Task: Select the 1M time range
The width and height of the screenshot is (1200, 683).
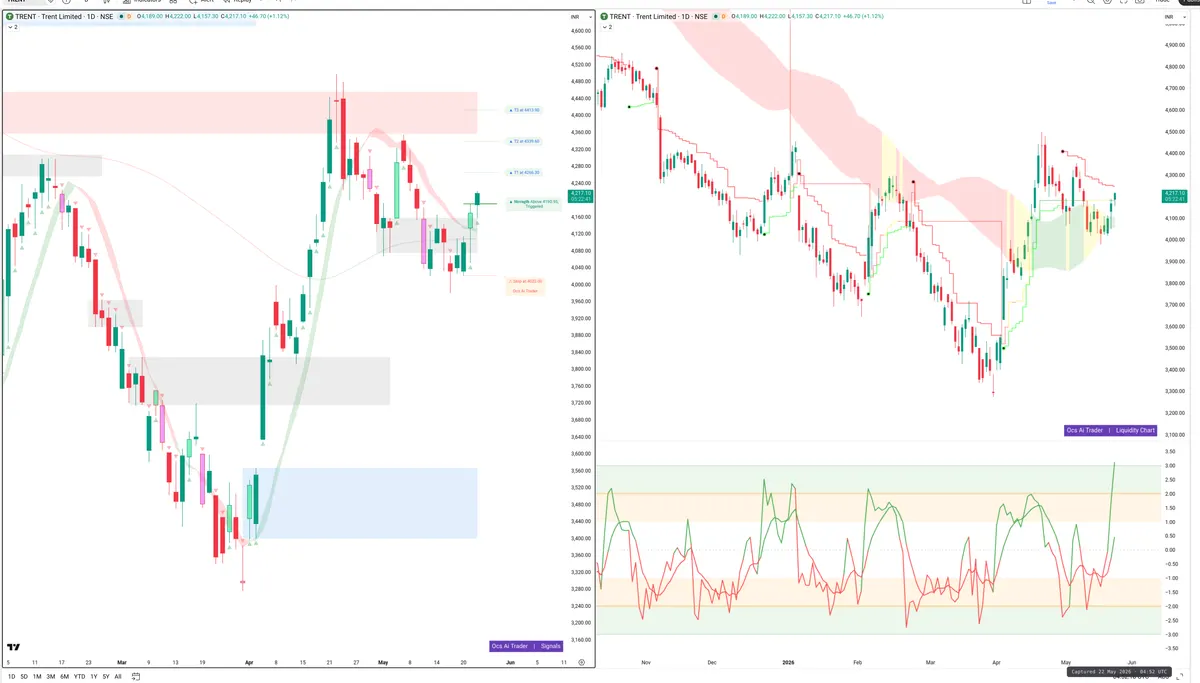Action: [x=37, y=677]
